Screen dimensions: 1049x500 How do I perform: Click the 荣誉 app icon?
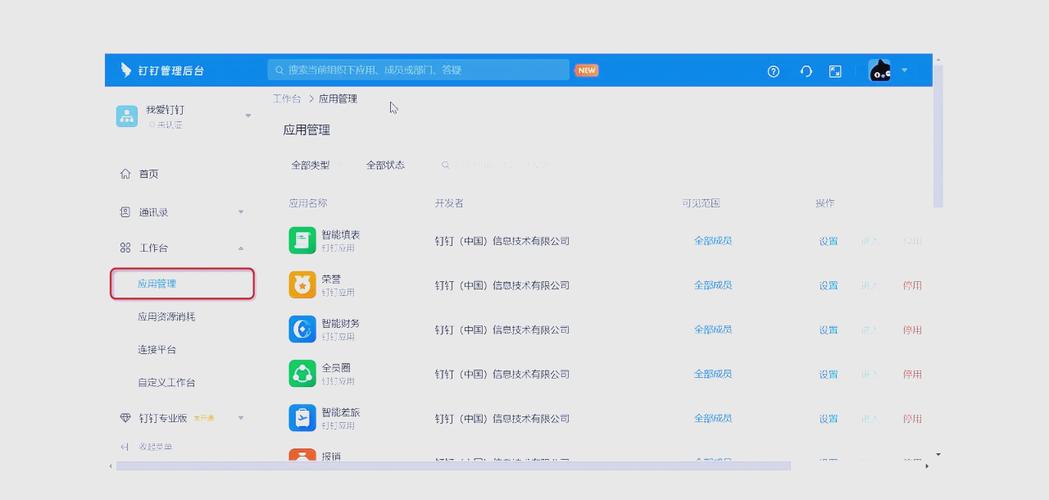(x=302, y=284)
